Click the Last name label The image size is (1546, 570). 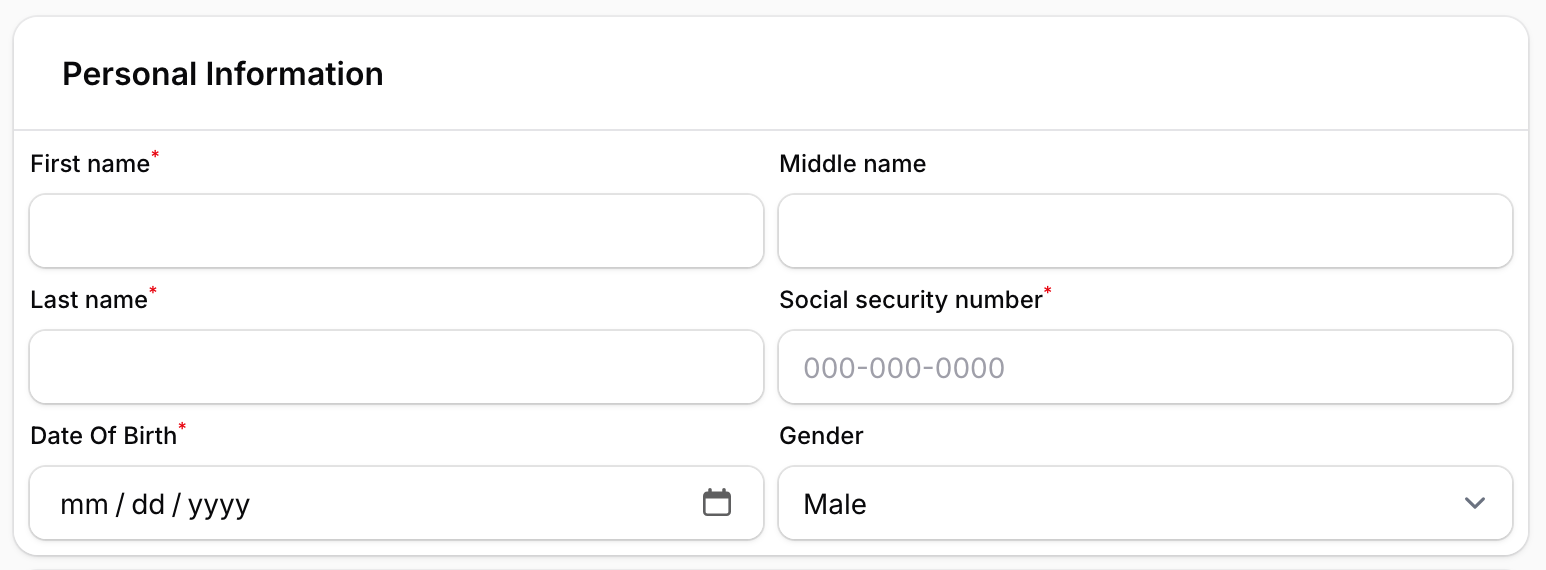tap(89, 300)
